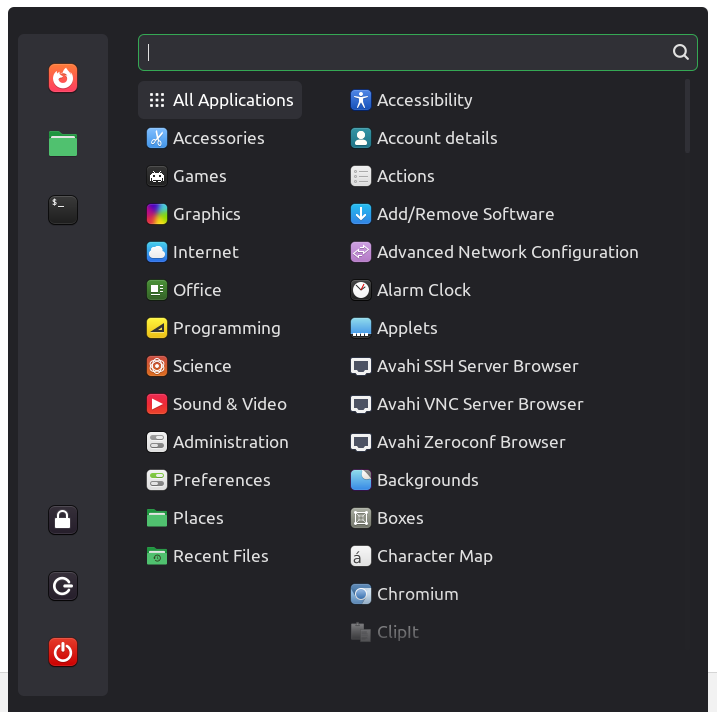Select the Graphics category
The height and width of the screenshot is (712, 717).
click(206, 214)
